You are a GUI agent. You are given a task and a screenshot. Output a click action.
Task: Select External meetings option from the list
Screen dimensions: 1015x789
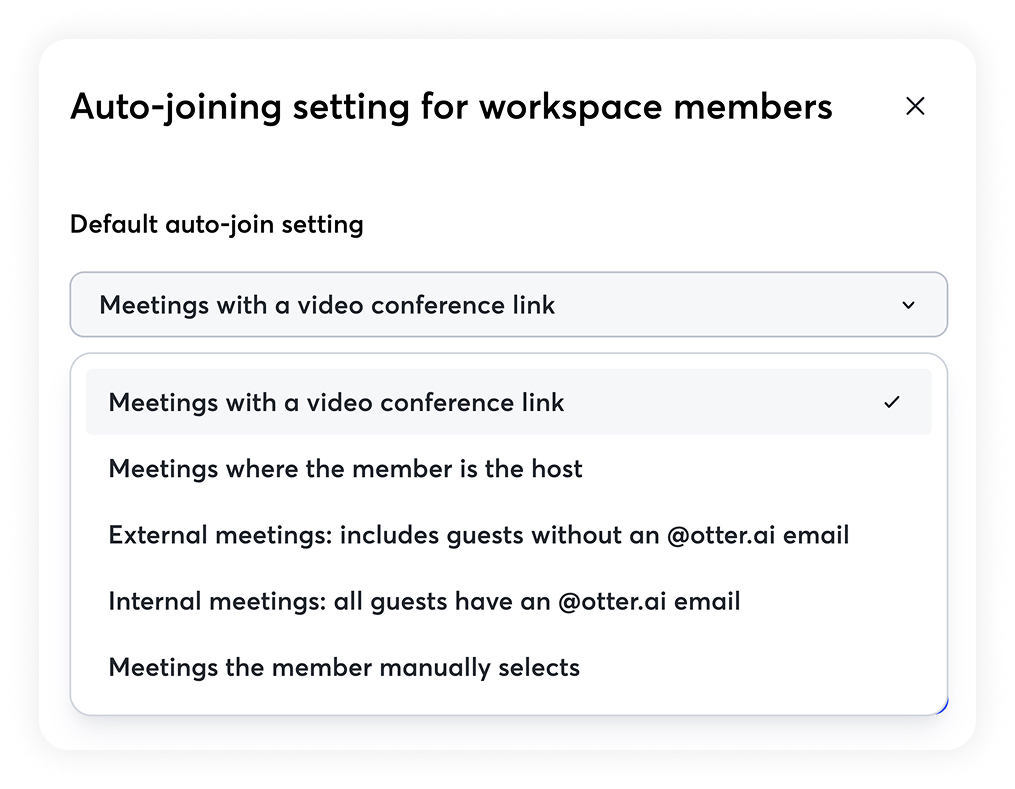[478, 535]
